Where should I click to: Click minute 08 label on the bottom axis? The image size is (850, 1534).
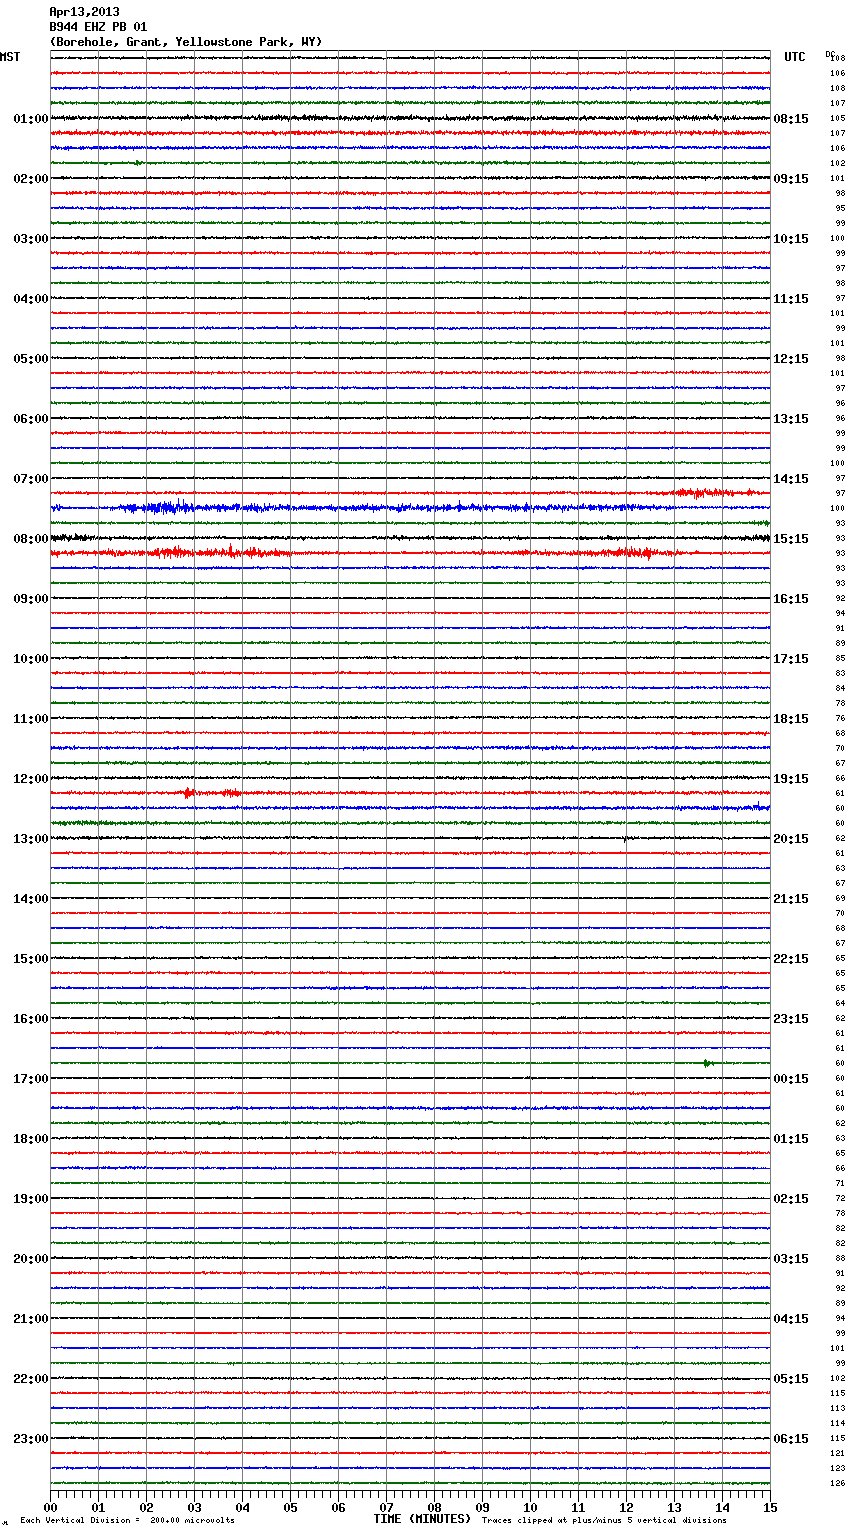[434, 1507]
